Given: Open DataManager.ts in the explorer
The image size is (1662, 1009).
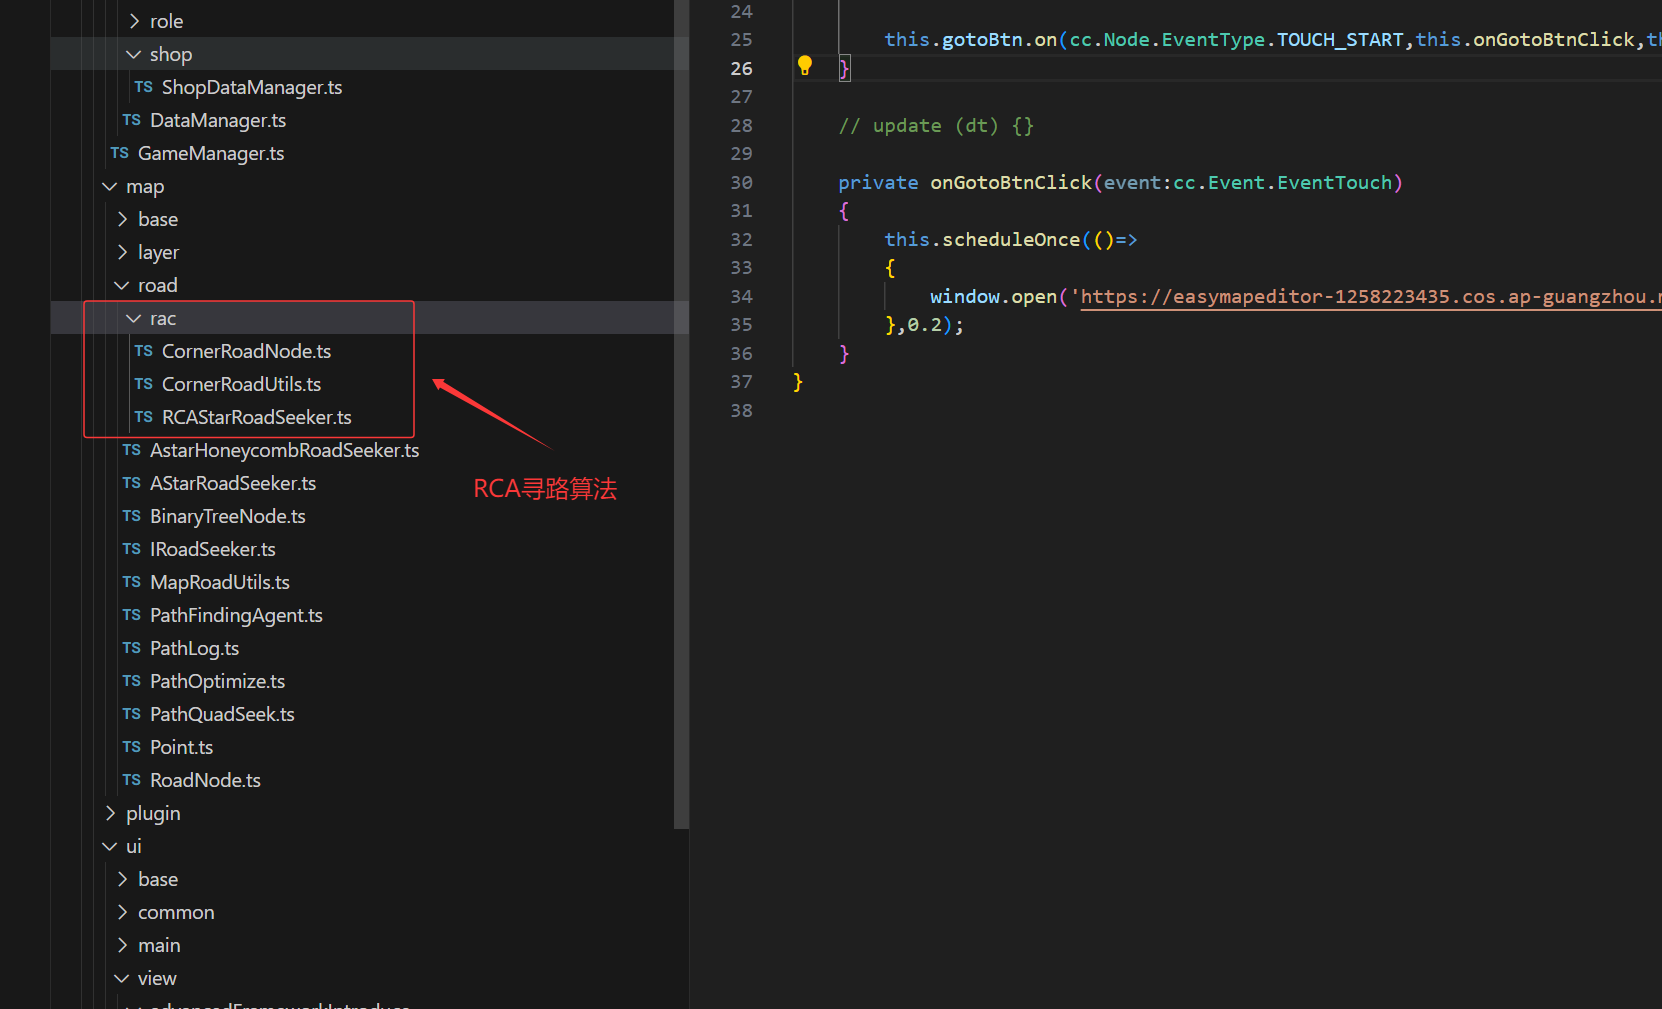Looking at the screenshot, I should click(218, 120).
